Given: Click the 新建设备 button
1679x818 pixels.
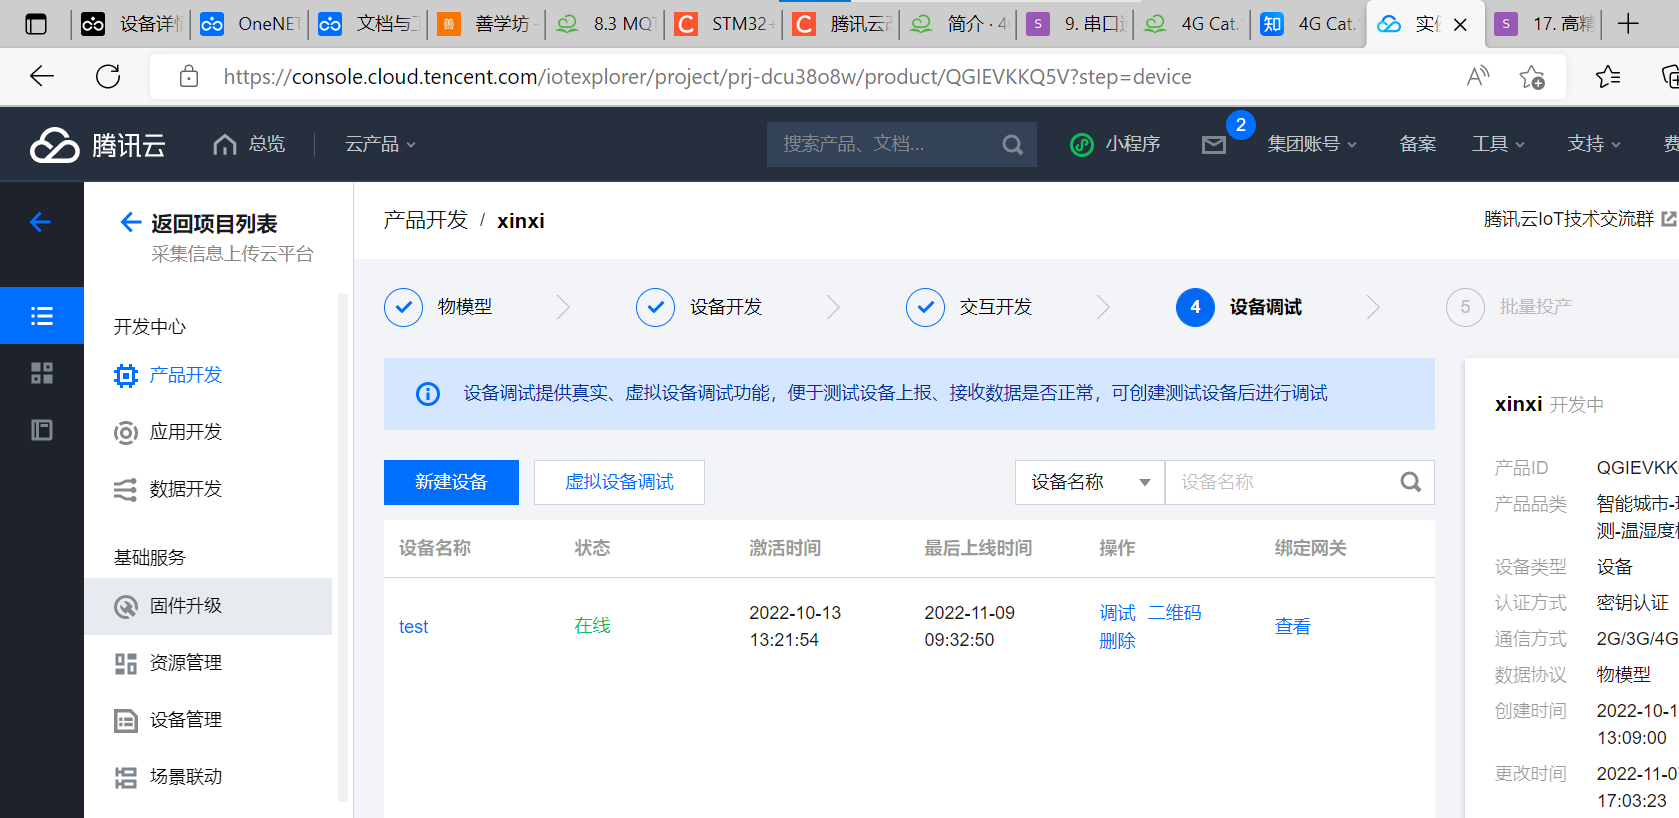Looking at the screenshot, I should click(451, 482).
